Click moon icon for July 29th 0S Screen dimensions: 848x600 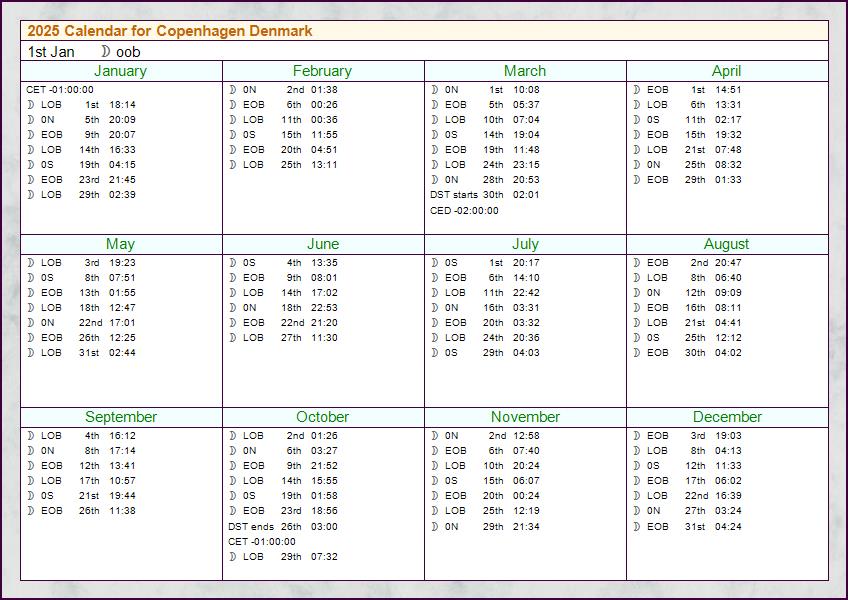coord(435,352)
